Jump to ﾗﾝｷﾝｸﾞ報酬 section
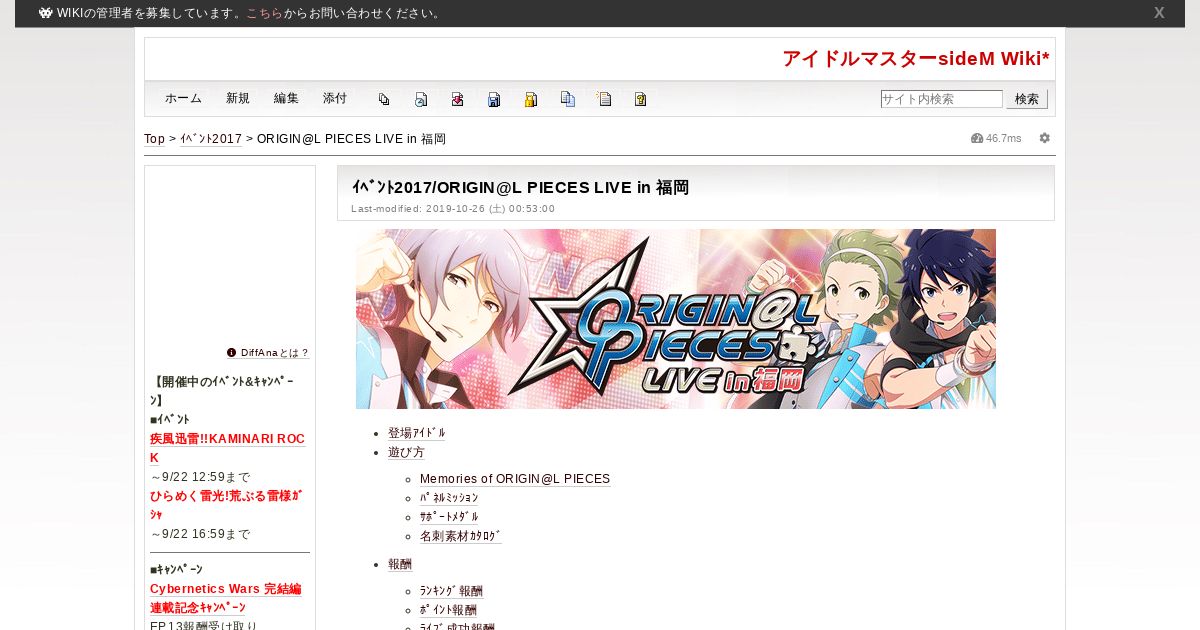 coord(451,591)
